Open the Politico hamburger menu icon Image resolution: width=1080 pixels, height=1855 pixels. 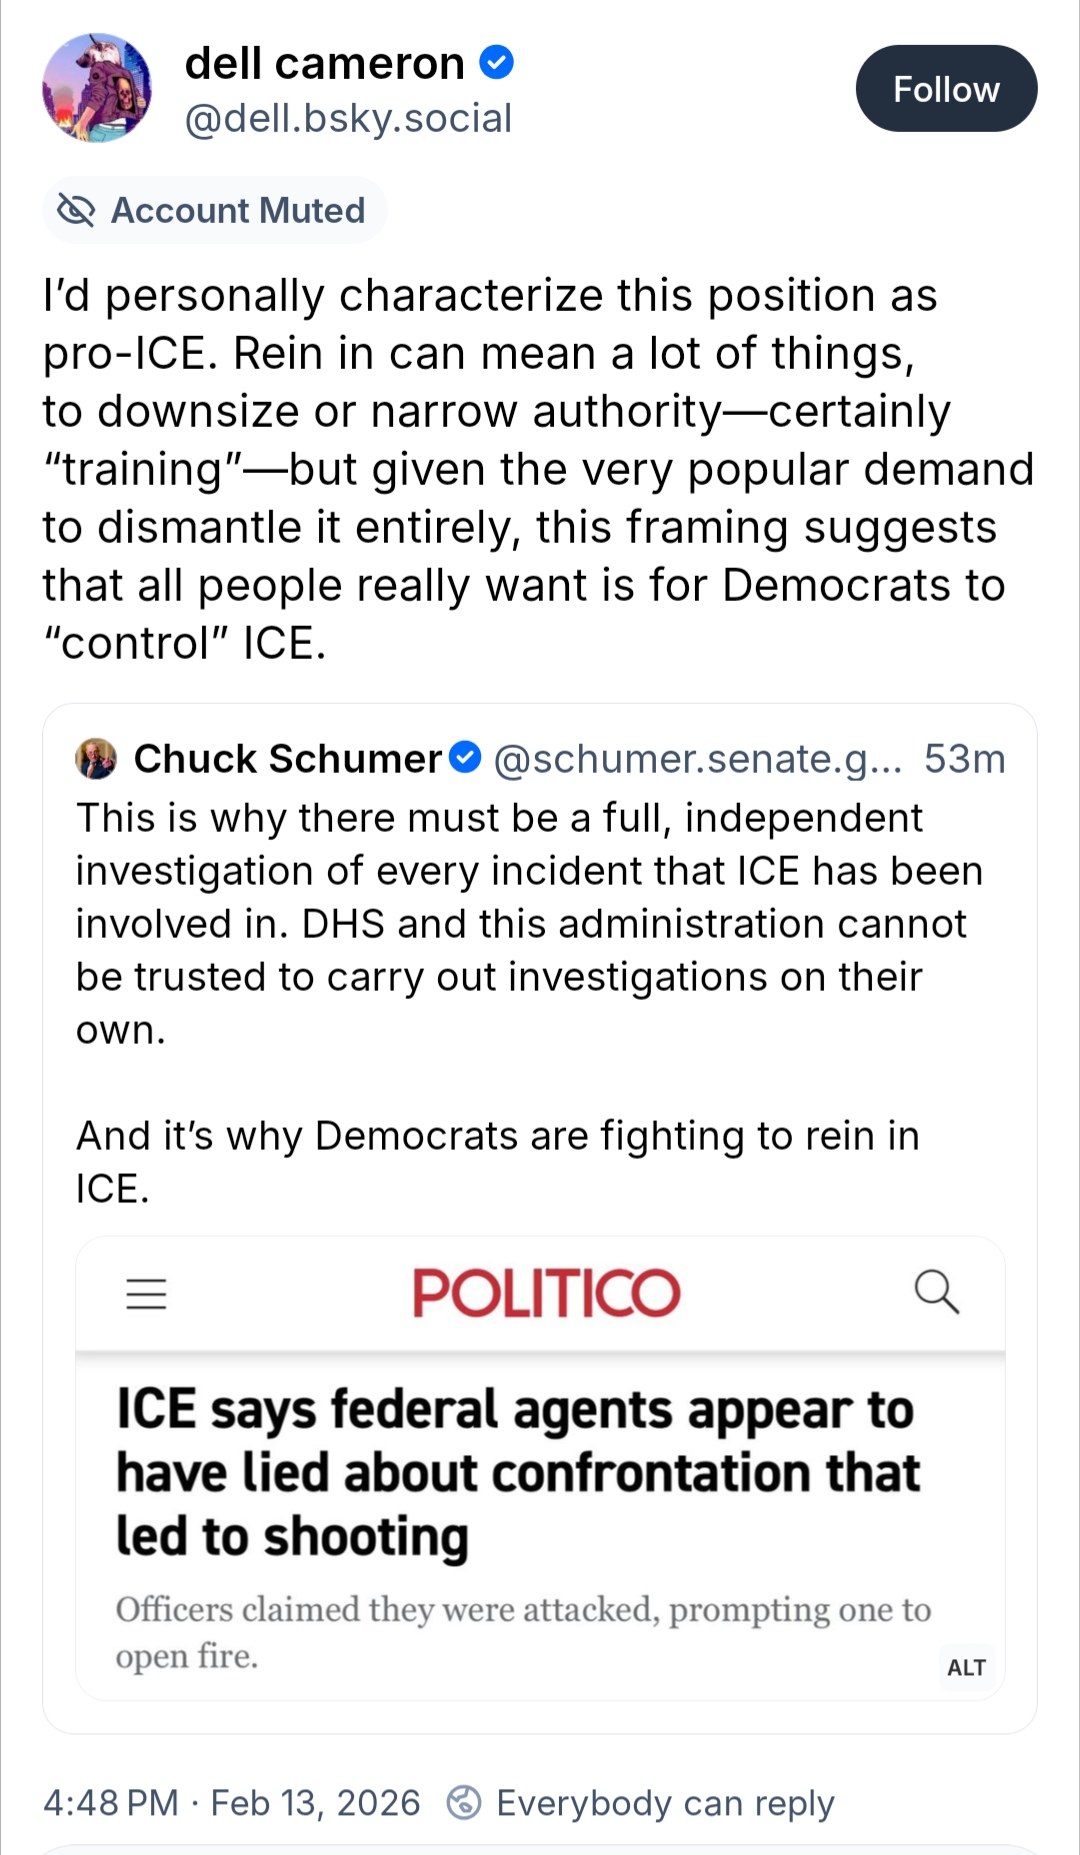(146, 1293)
